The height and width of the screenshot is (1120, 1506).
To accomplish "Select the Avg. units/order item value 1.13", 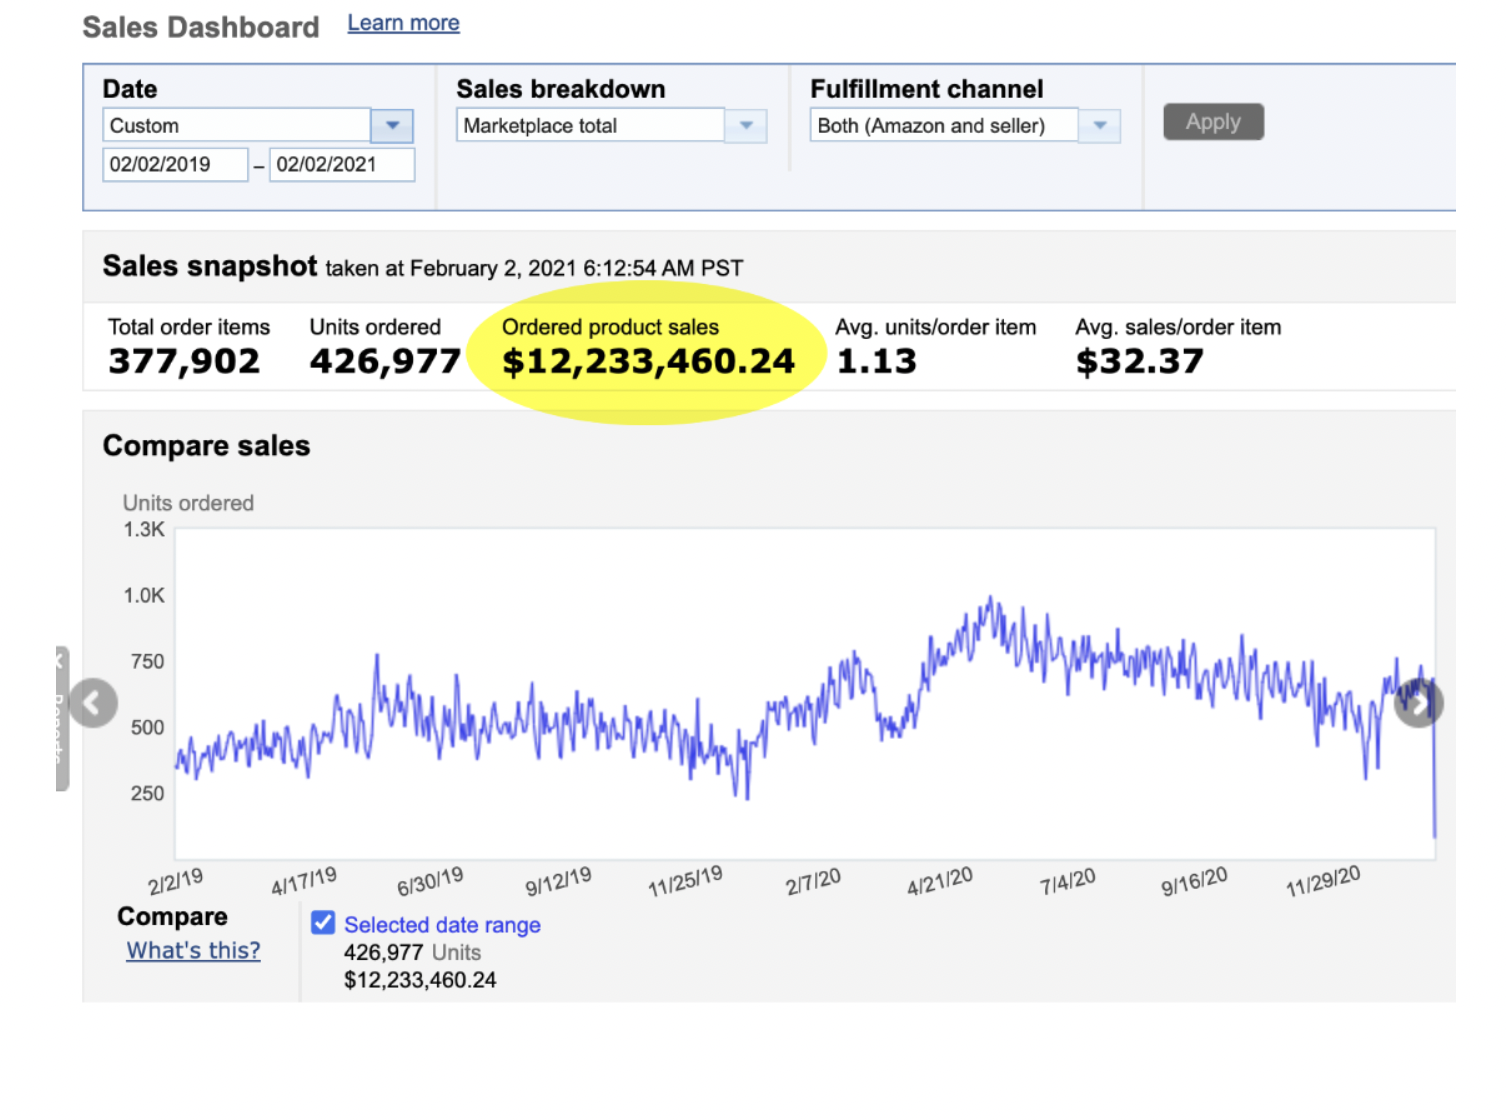I will [x=876, y=361].
